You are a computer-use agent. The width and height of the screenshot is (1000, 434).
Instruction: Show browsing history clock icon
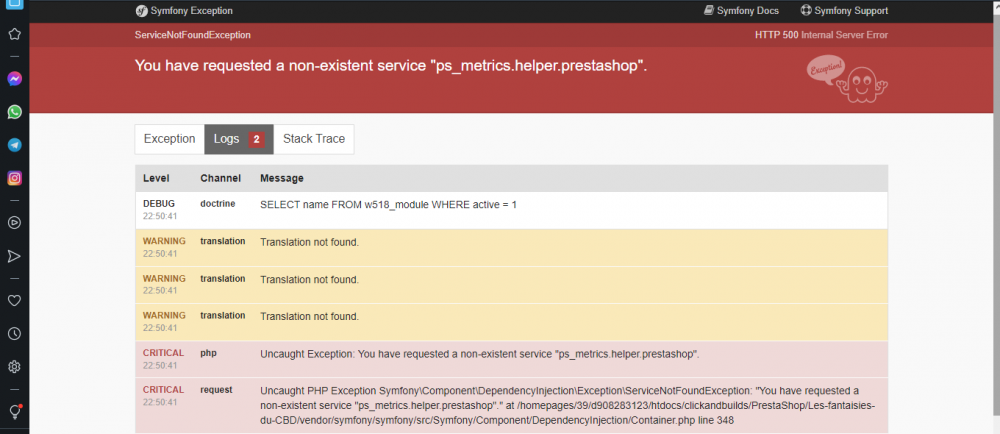tap(15, 333)
